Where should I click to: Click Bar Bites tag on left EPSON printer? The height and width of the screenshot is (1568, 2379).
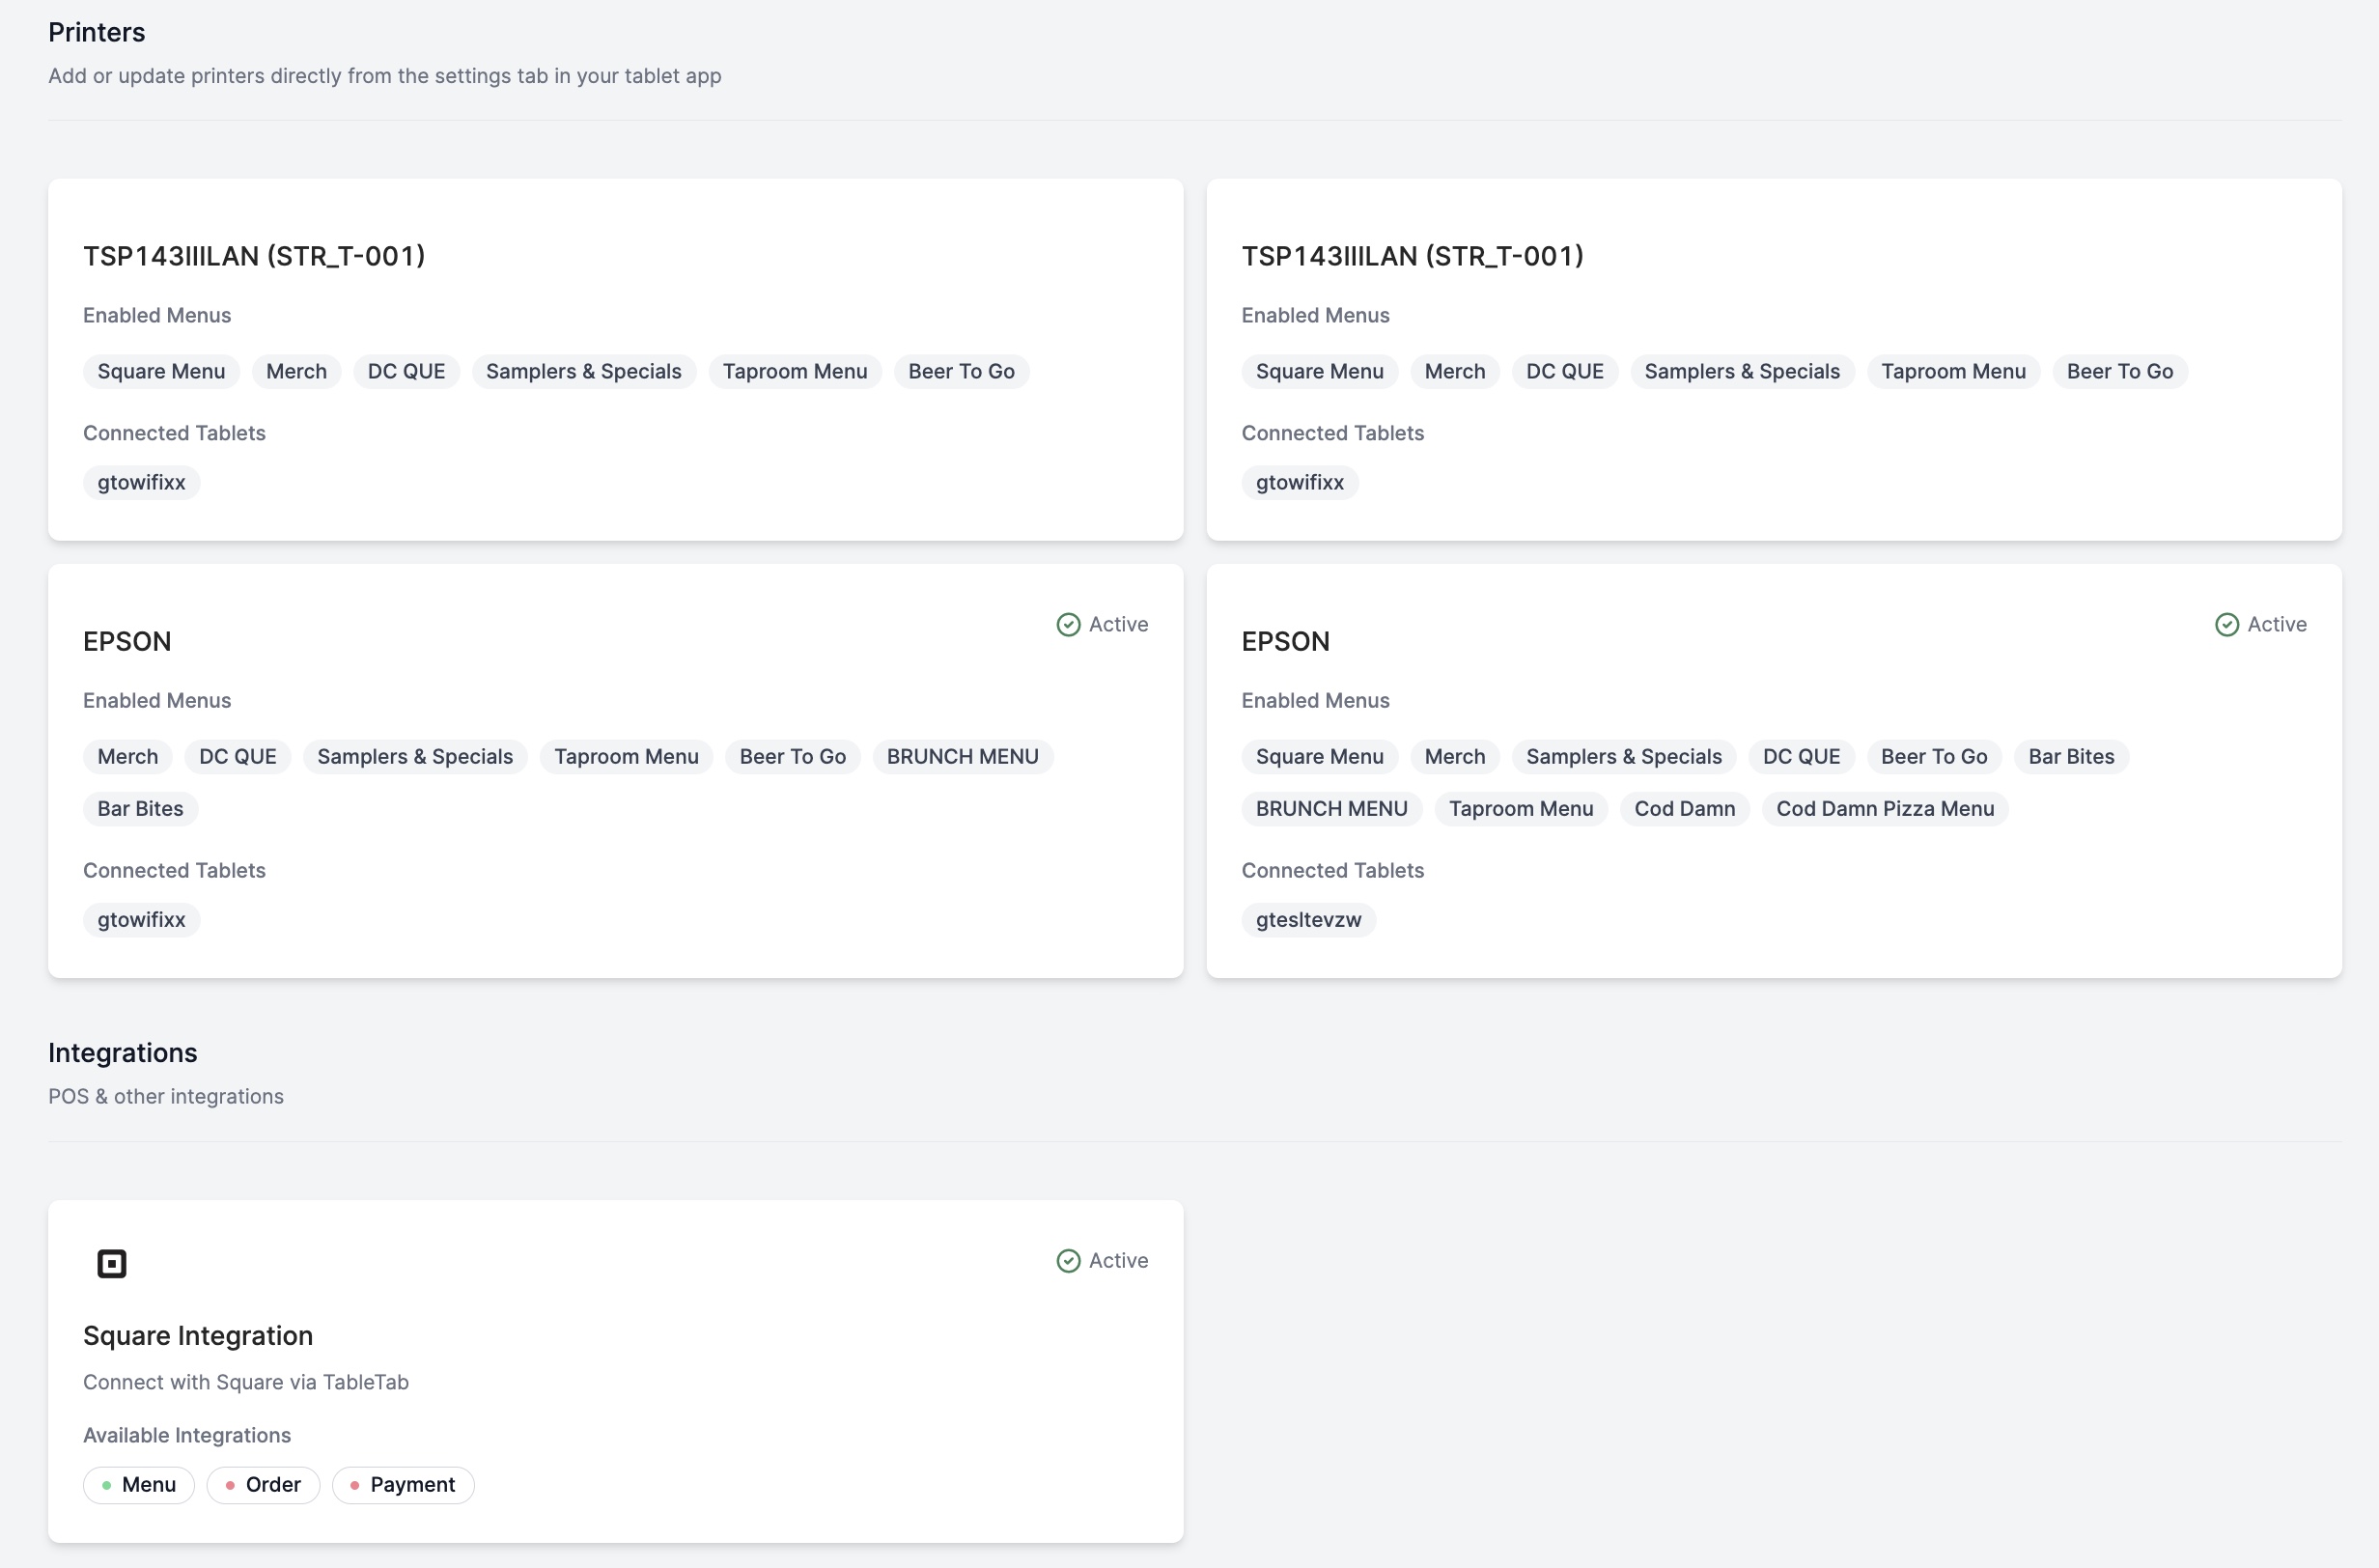pyautogui.click(x=140, y=808)
